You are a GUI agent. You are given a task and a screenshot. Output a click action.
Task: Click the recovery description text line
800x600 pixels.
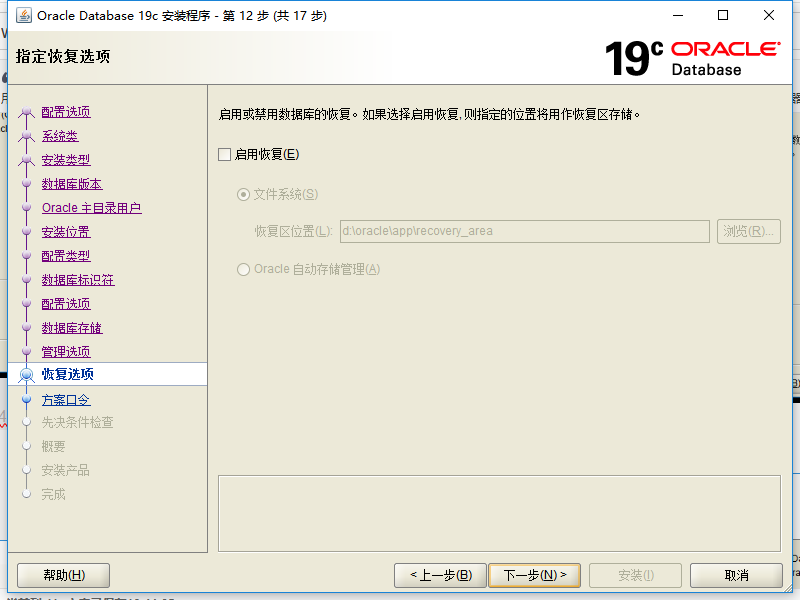(x=429, y=114)
